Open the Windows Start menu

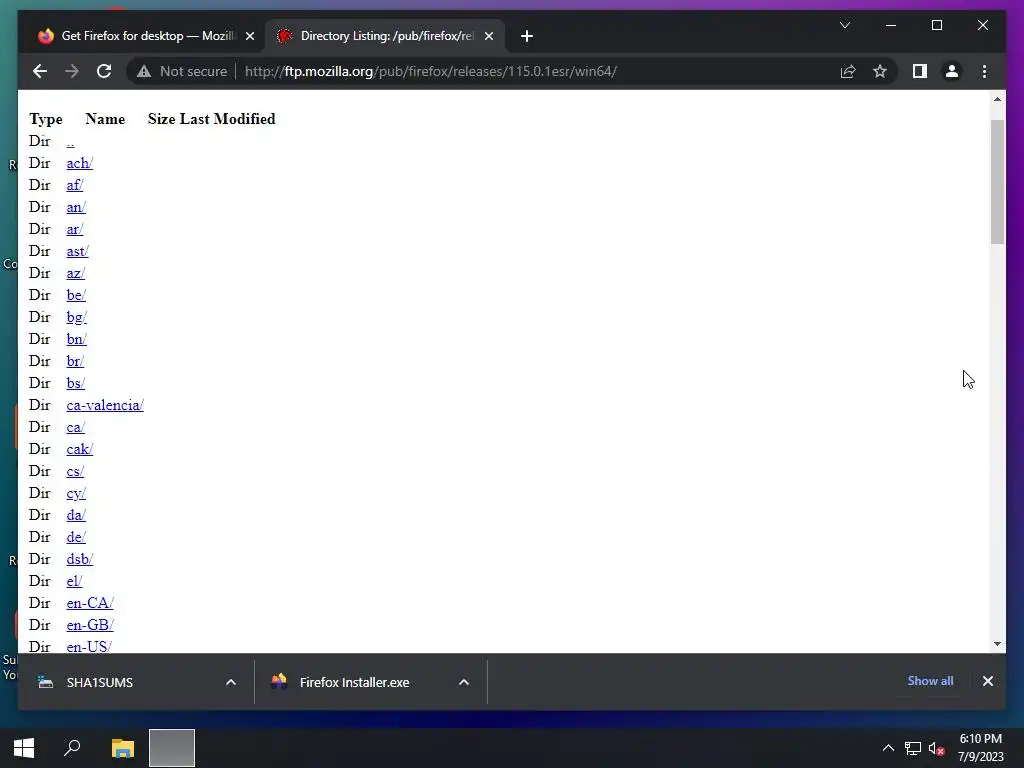click(x=24, y=748)
